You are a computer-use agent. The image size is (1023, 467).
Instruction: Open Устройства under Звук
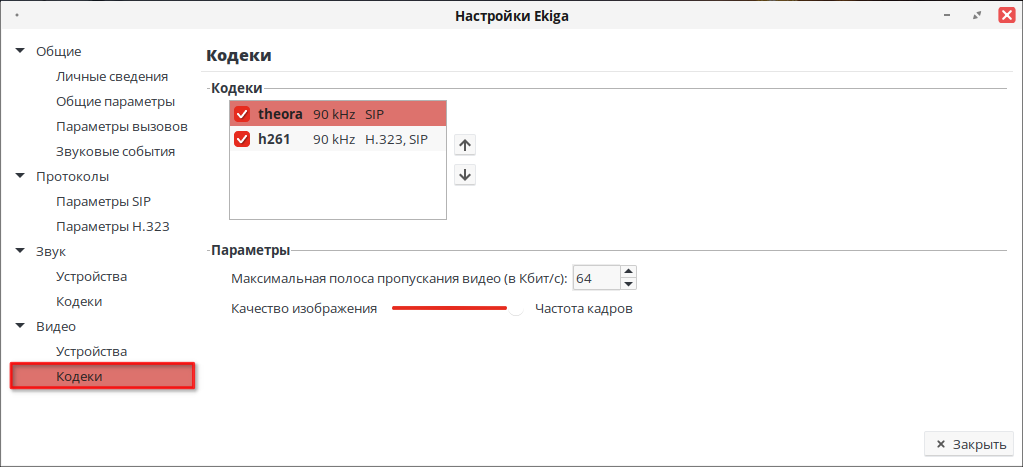pyautogui.click(x=91, y=277)
